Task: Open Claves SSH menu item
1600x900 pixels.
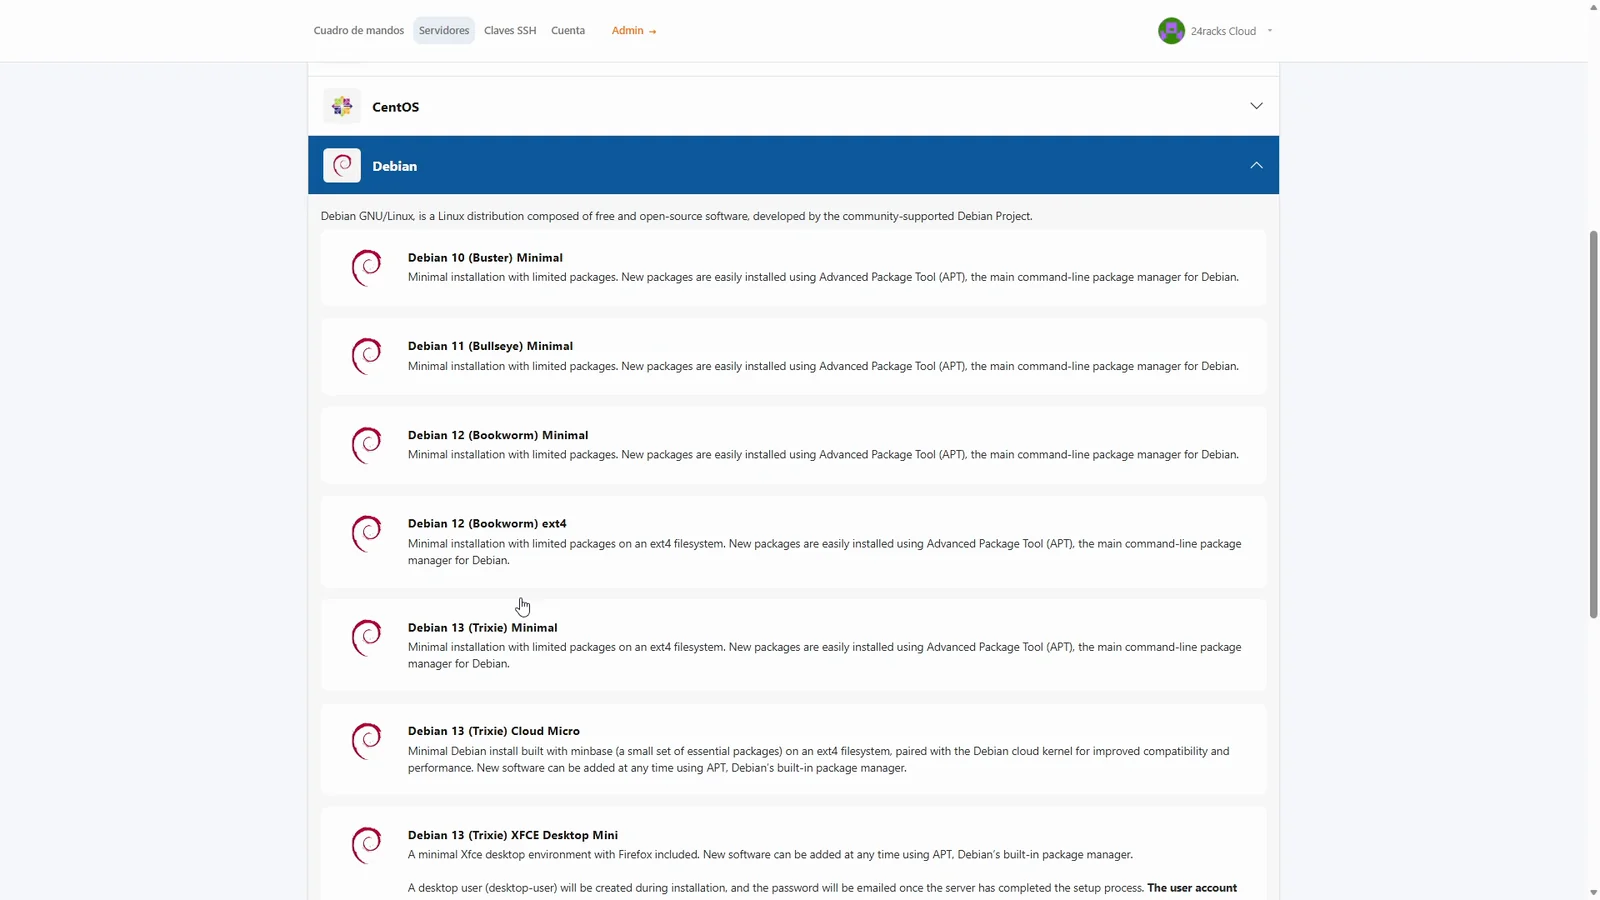Action: [510, 31]
